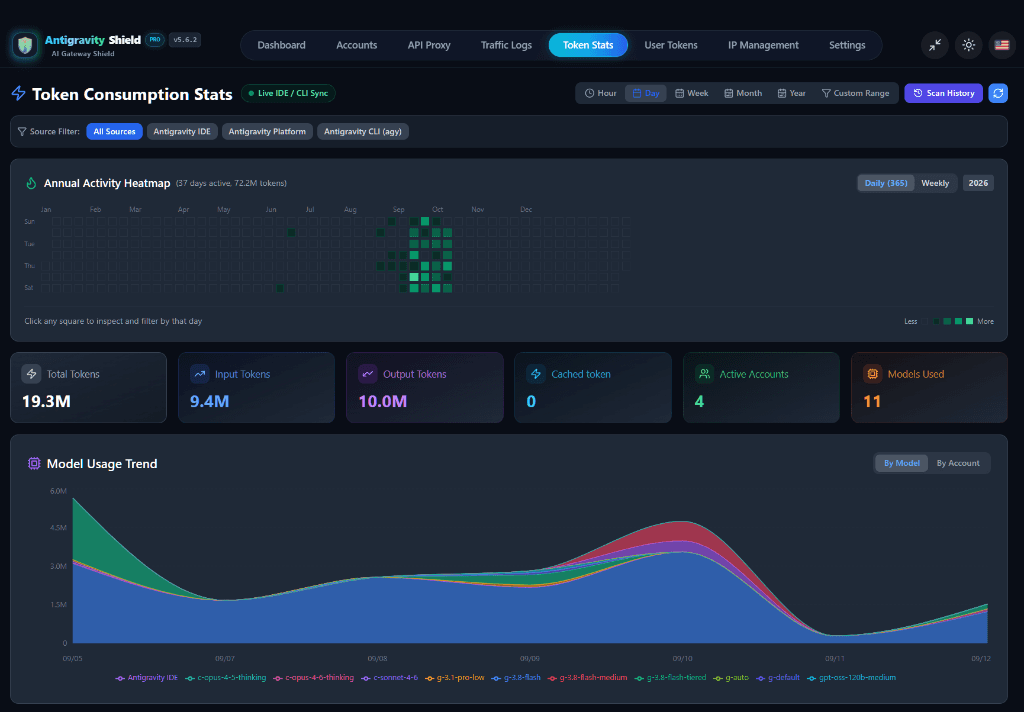Show trend By Model
The height and width of the screenshot is (712, 1024).
click(901, 463)
